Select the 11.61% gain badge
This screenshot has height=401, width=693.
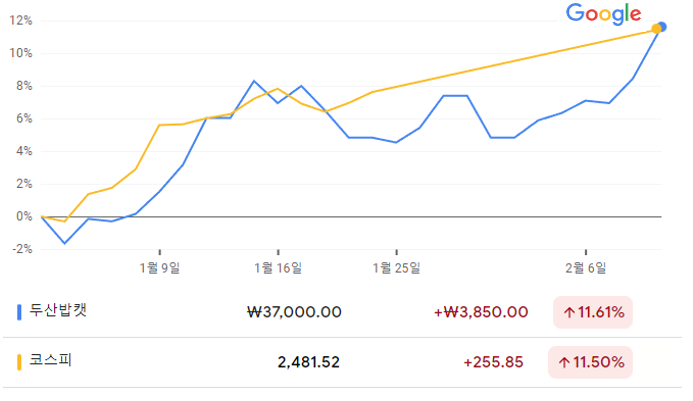pos(592,312)
